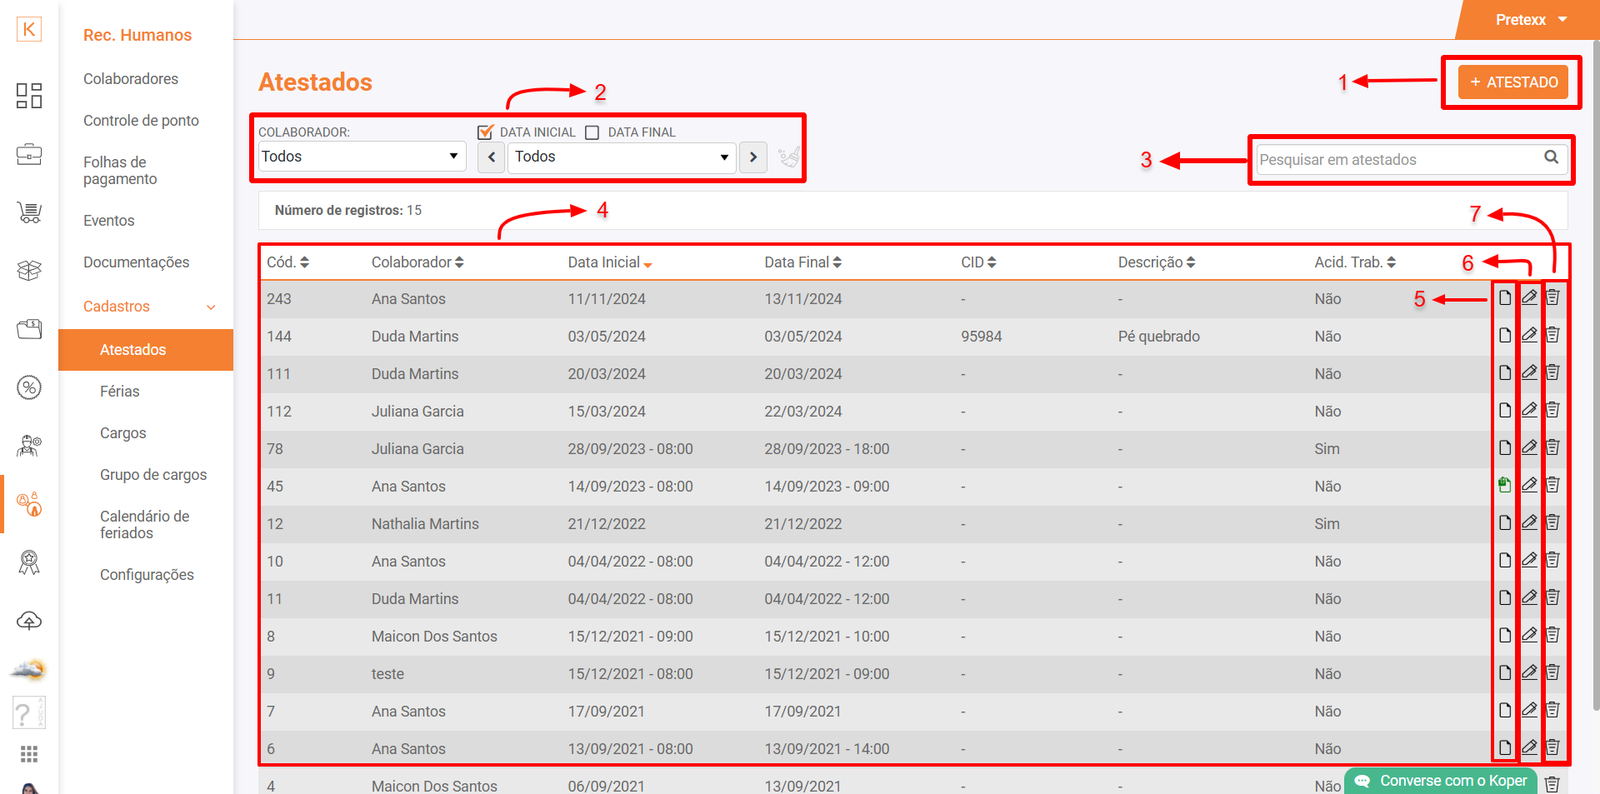Viewport: 1600px width, 794px height.
Task: Uncheck the DATA INICIAL checkbox
Action: click(x=486, y=132)
